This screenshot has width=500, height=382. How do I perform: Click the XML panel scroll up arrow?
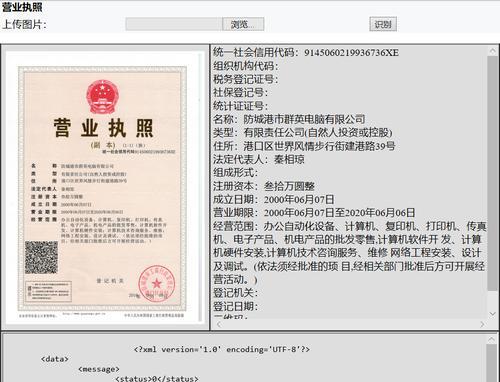(492, 339)
